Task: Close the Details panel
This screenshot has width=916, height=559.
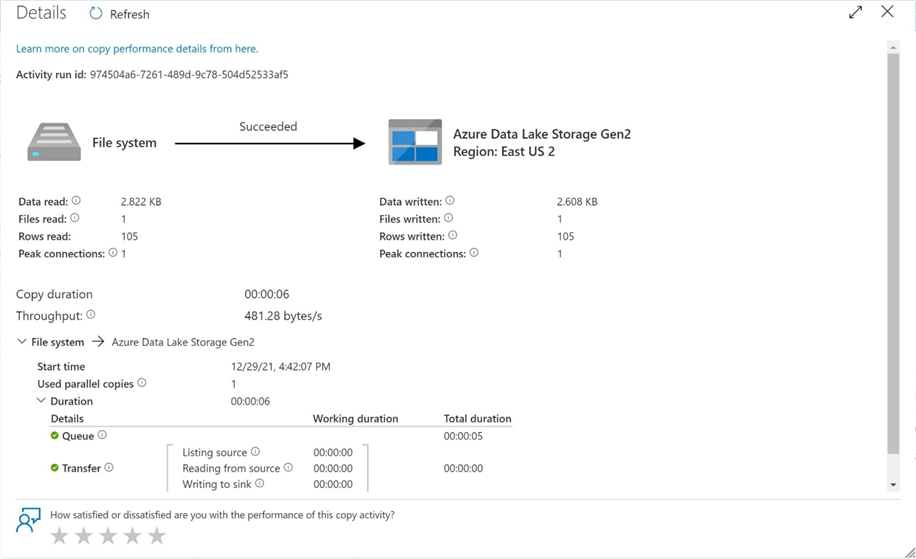Action: click(x=887, y=12)
